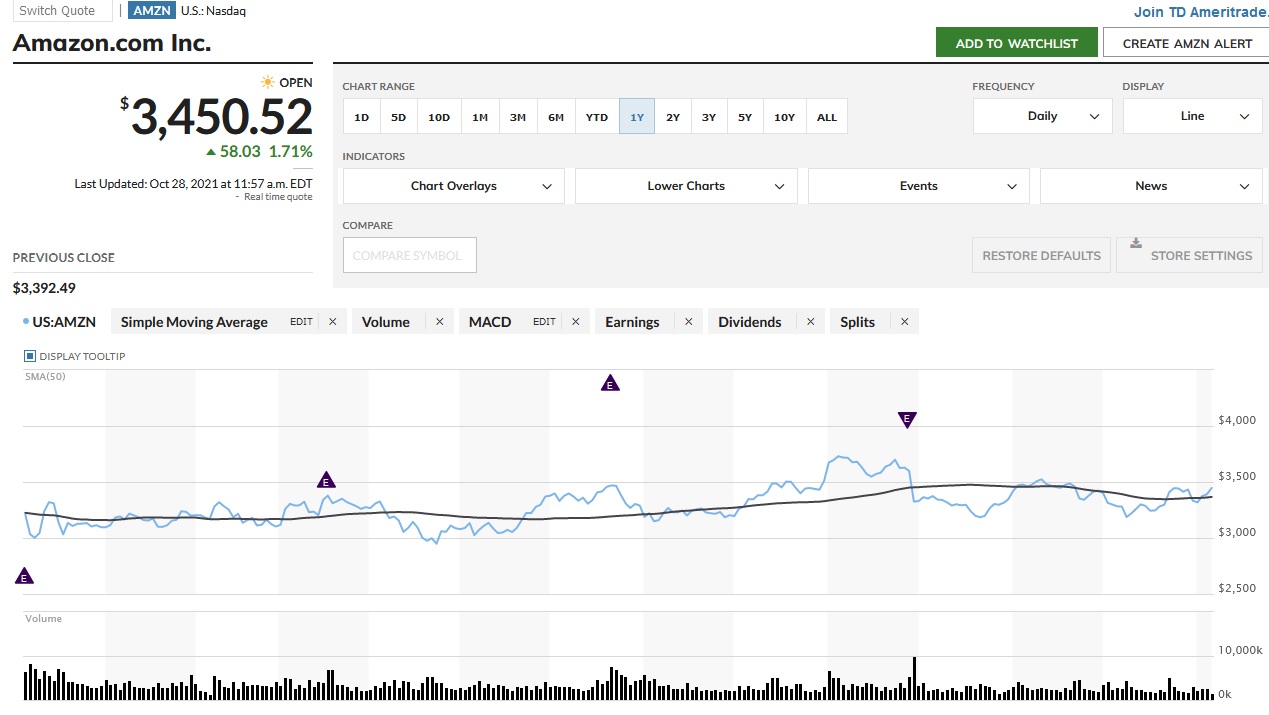Click the sun Open market status icon
Screen dimensions: 1269x715
click(267, 82)
